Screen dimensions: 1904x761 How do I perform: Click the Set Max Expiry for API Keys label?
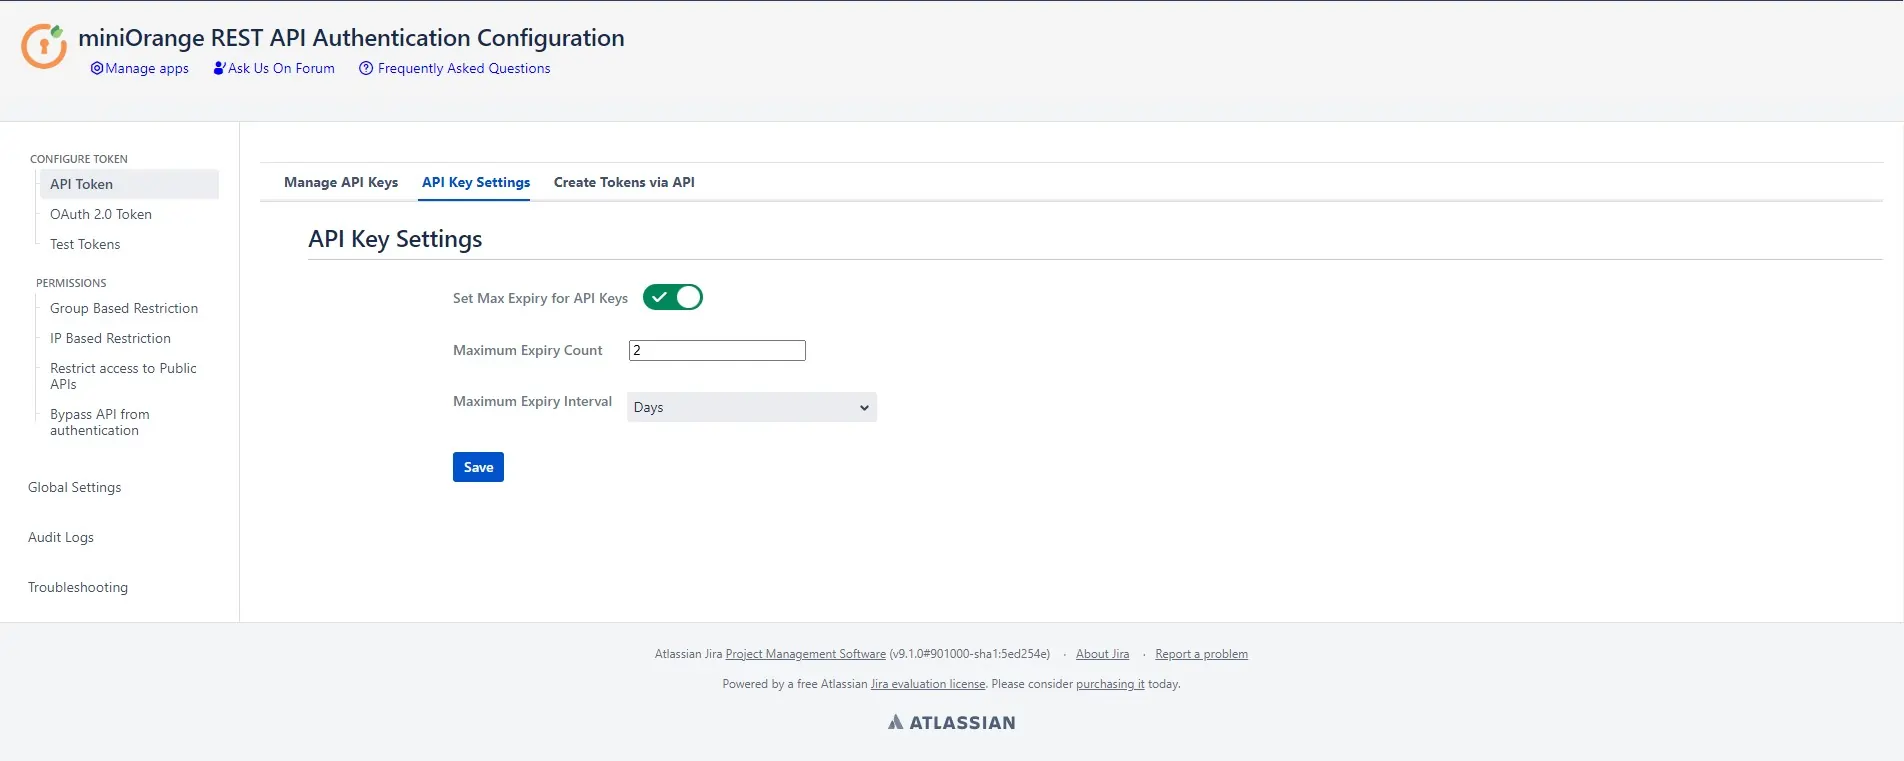click(x=540, y=298)
